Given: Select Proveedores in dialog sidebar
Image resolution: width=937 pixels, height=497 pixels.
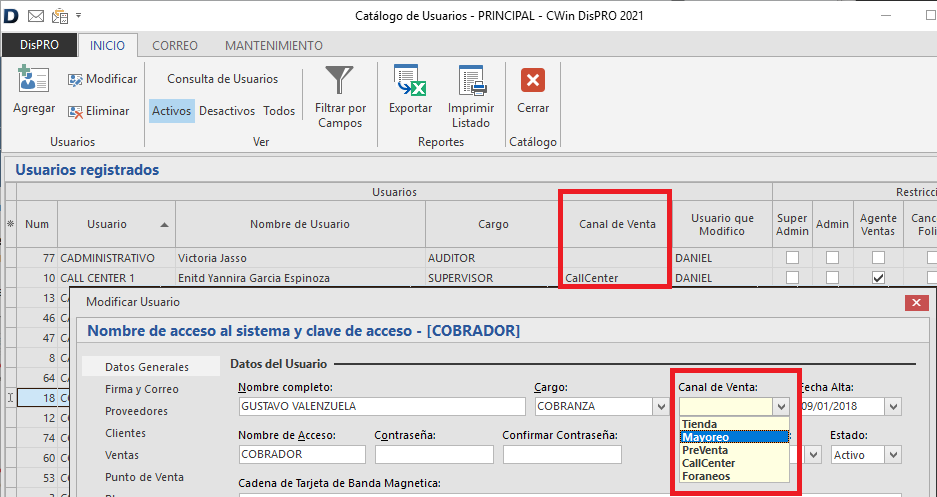Looking at the screenshot, I should coord(136,411).
